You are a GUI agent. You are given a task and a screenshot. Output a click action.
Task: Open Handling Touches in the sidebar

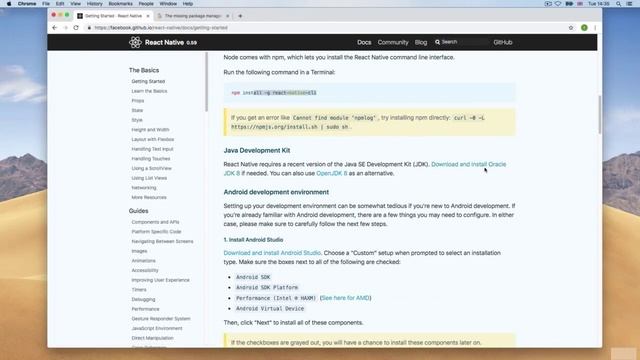pos(151,158)
